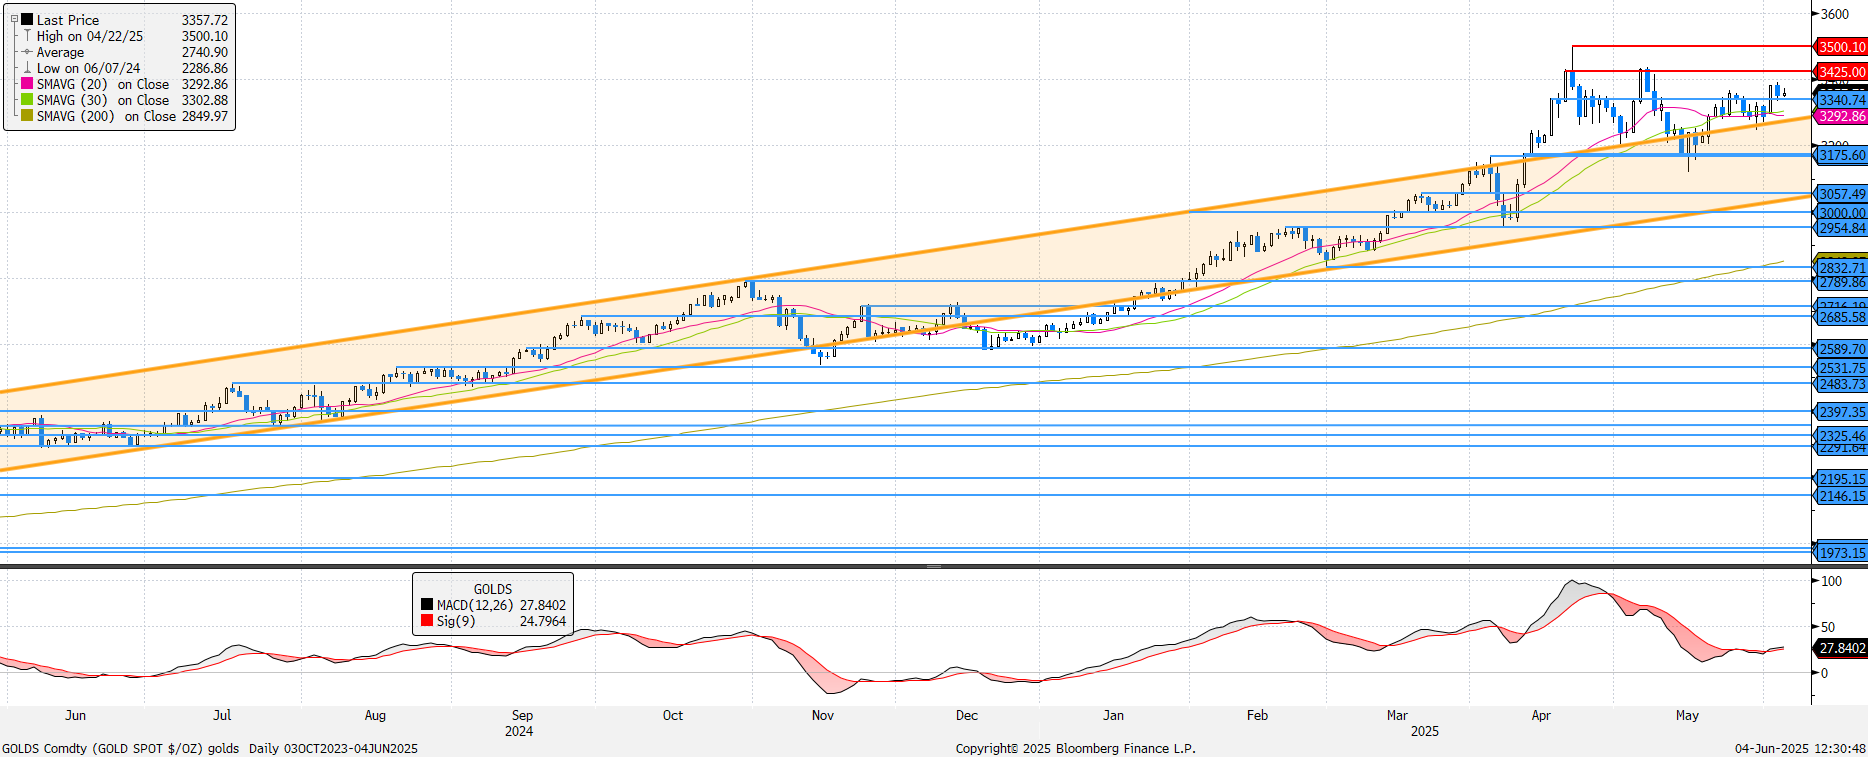Click the Jun label on time axis
The height and width of the screenshot is (757, 1868).
pyautogui.click(x=75, y=715)
